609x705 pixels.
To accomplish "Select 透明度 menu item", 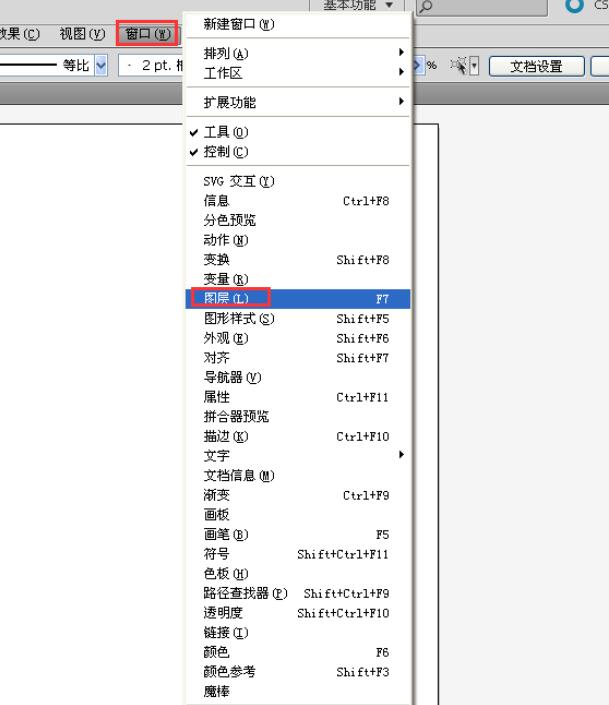I will (x=224, y=612).
